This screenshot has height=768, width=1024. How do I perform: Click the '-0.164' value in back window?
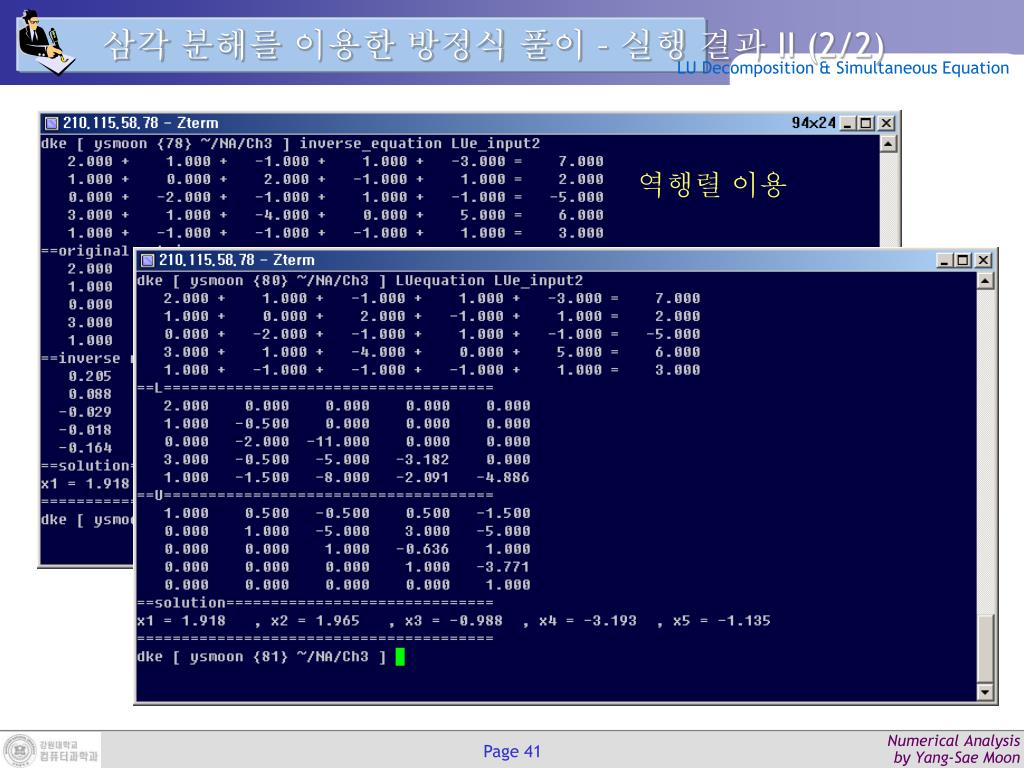(86, 448)
